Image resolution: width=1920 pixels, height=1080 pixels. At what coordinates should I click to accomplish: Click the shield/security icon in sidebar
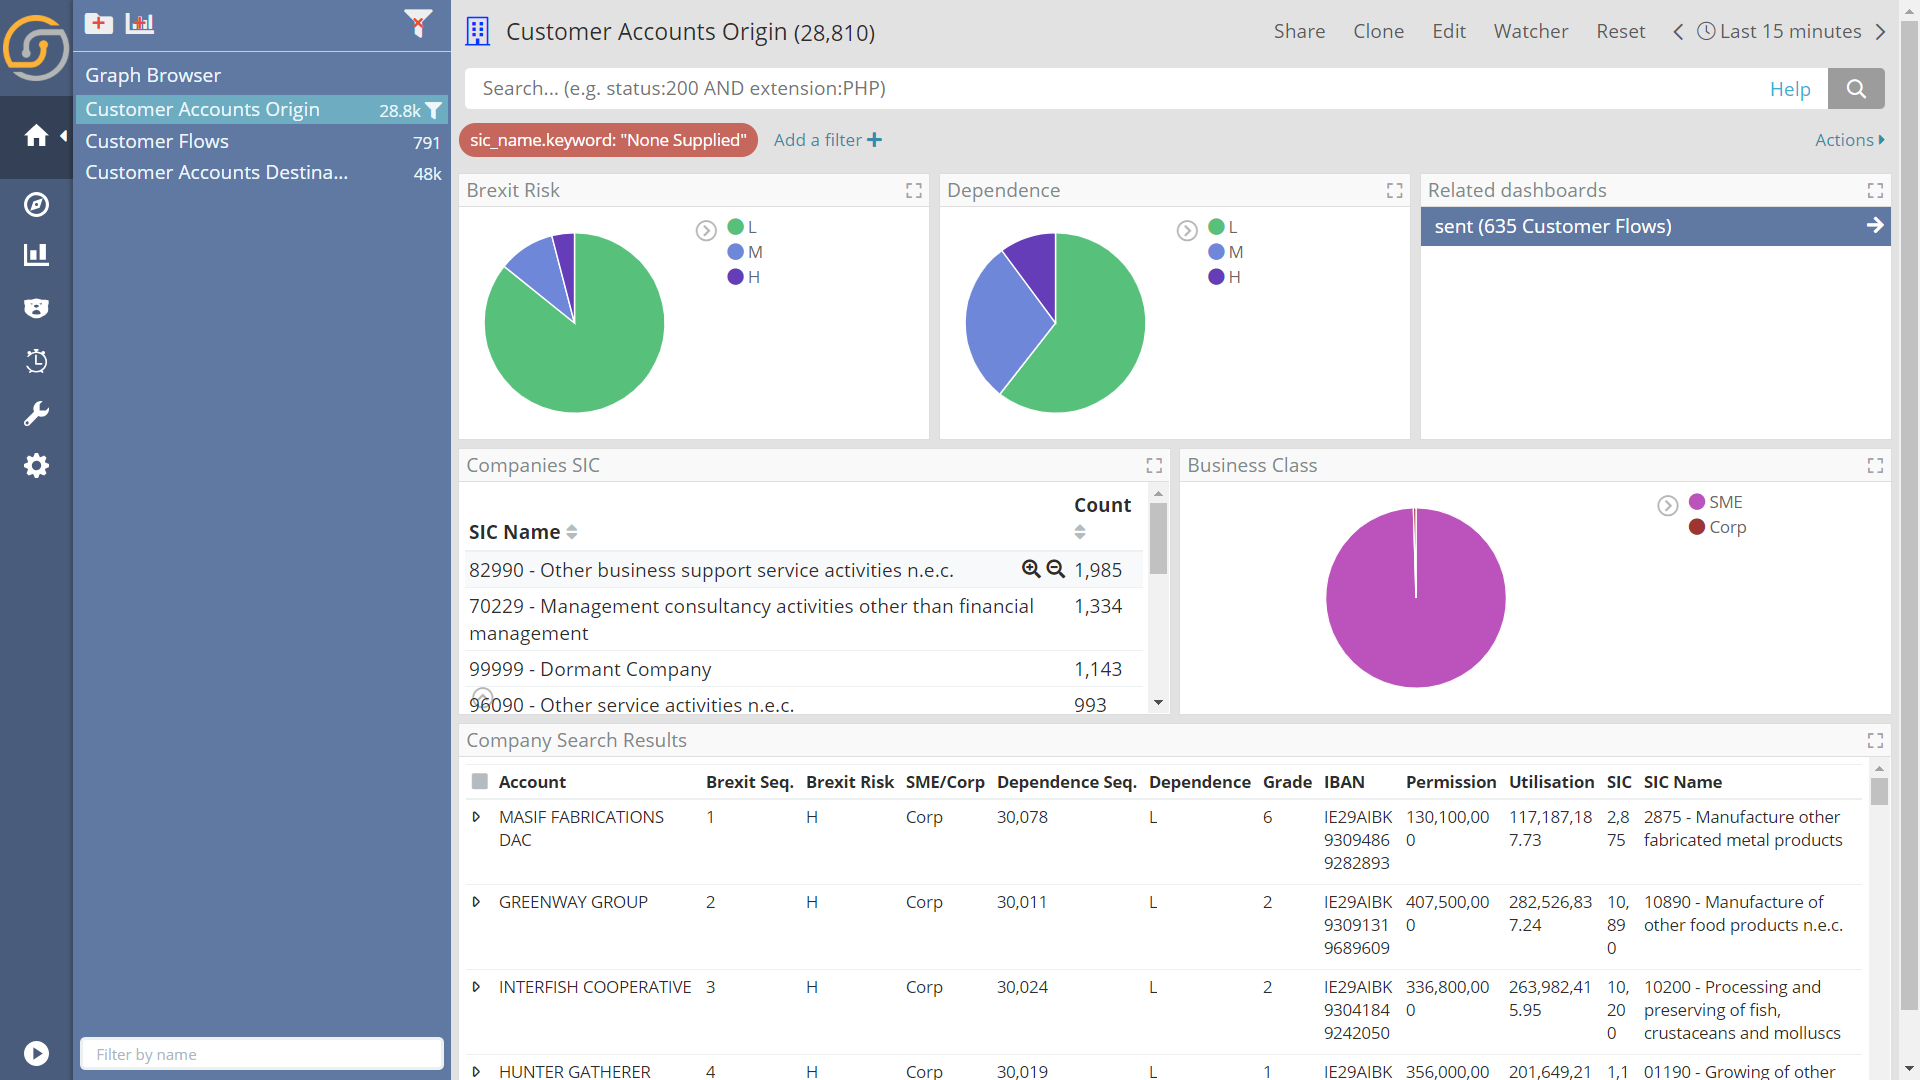click(36, 307)
